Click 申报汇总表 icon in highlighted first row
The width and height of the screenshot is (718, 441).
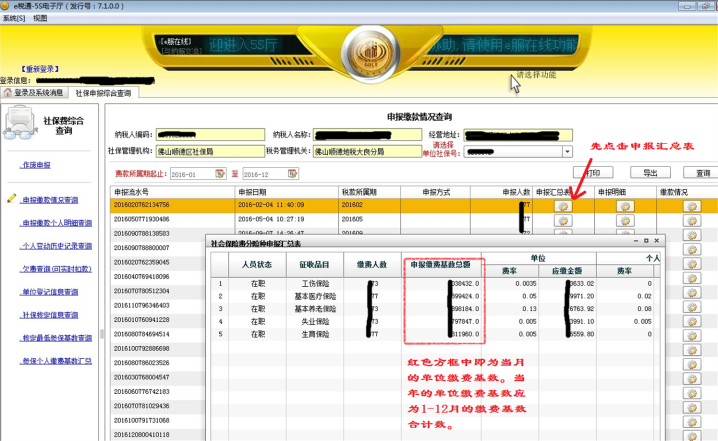coord(564,205)
